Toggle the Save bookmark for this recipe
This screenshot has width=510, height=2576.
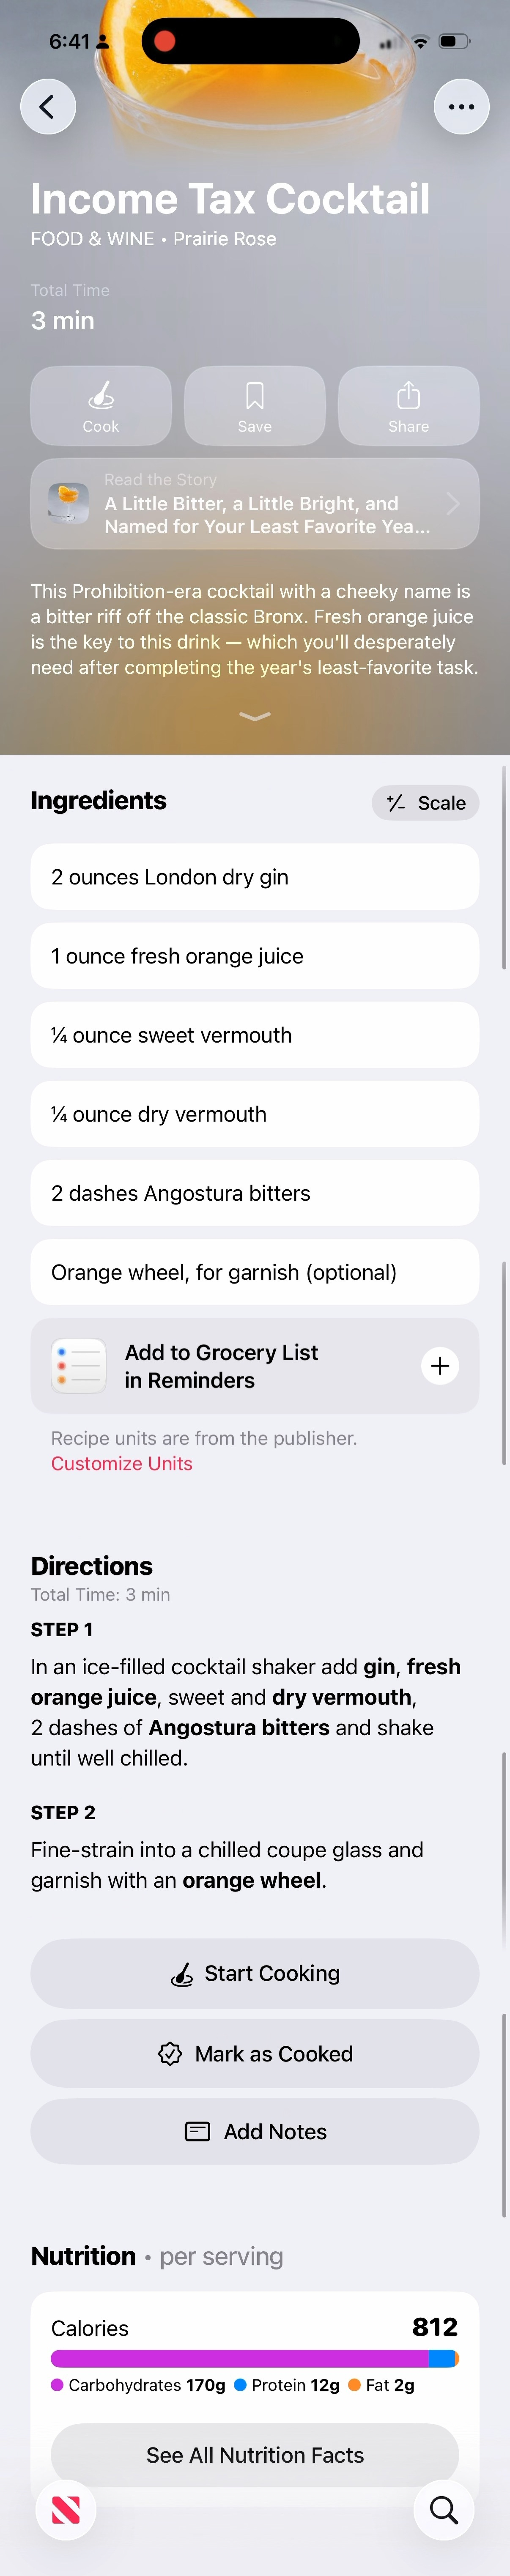click(254, 406)
